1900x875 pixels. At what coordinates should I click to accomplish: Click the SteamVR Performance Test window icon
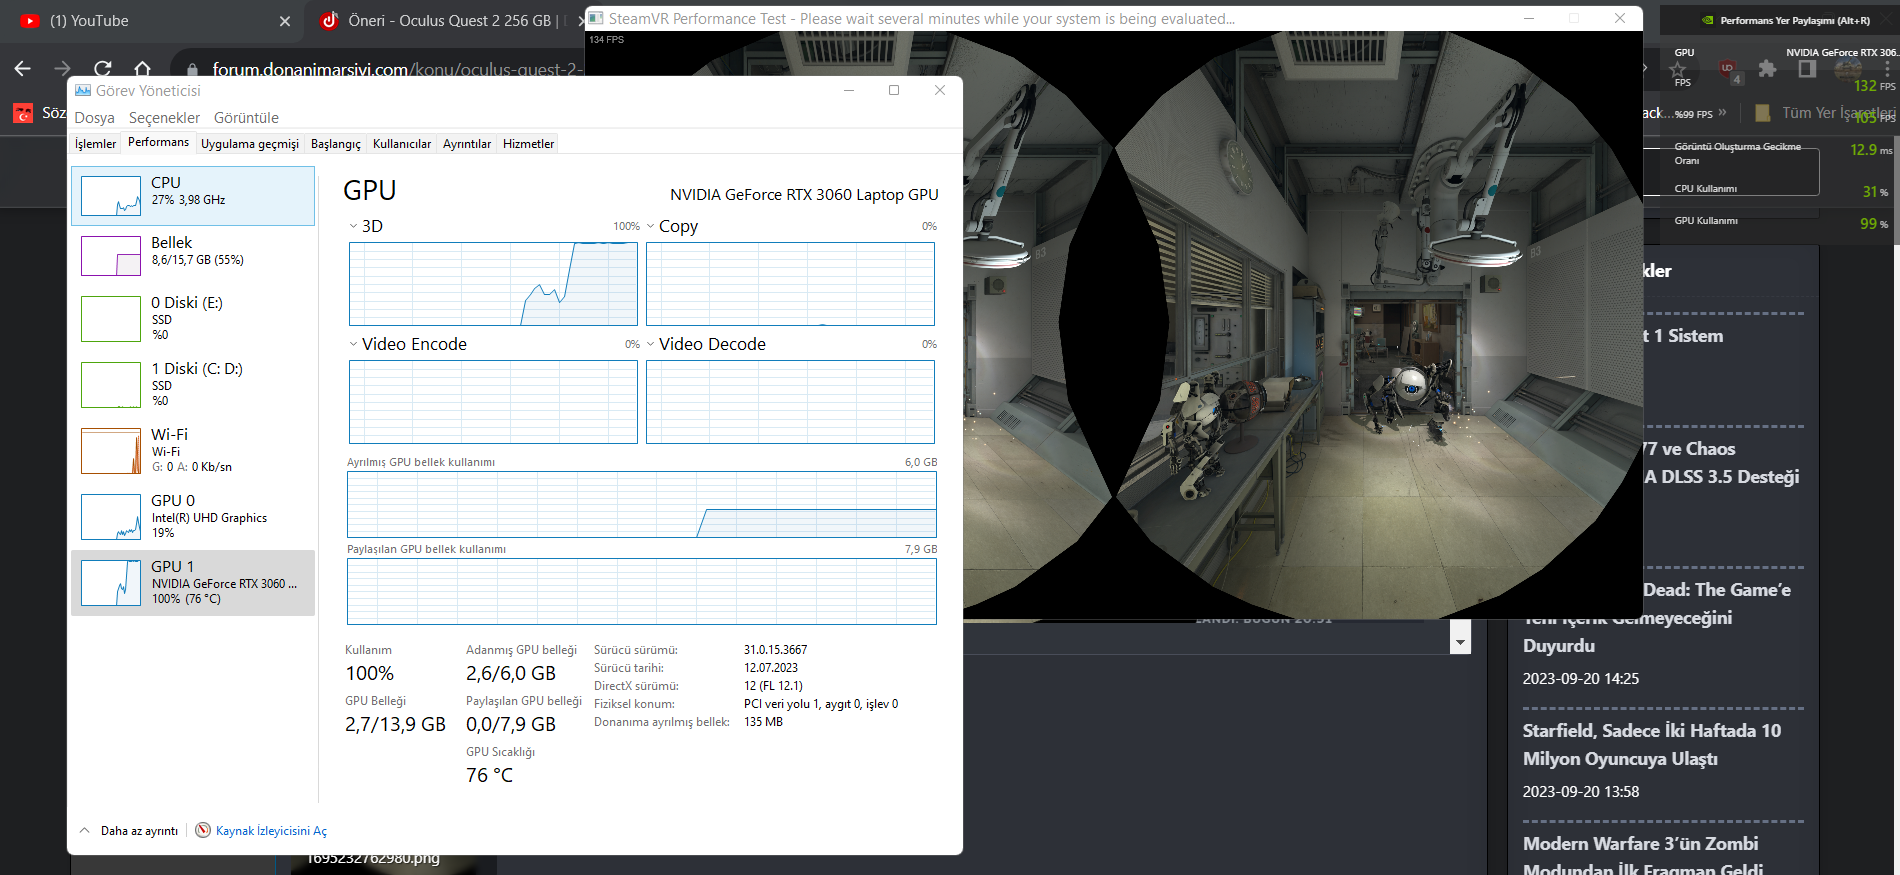596,18
